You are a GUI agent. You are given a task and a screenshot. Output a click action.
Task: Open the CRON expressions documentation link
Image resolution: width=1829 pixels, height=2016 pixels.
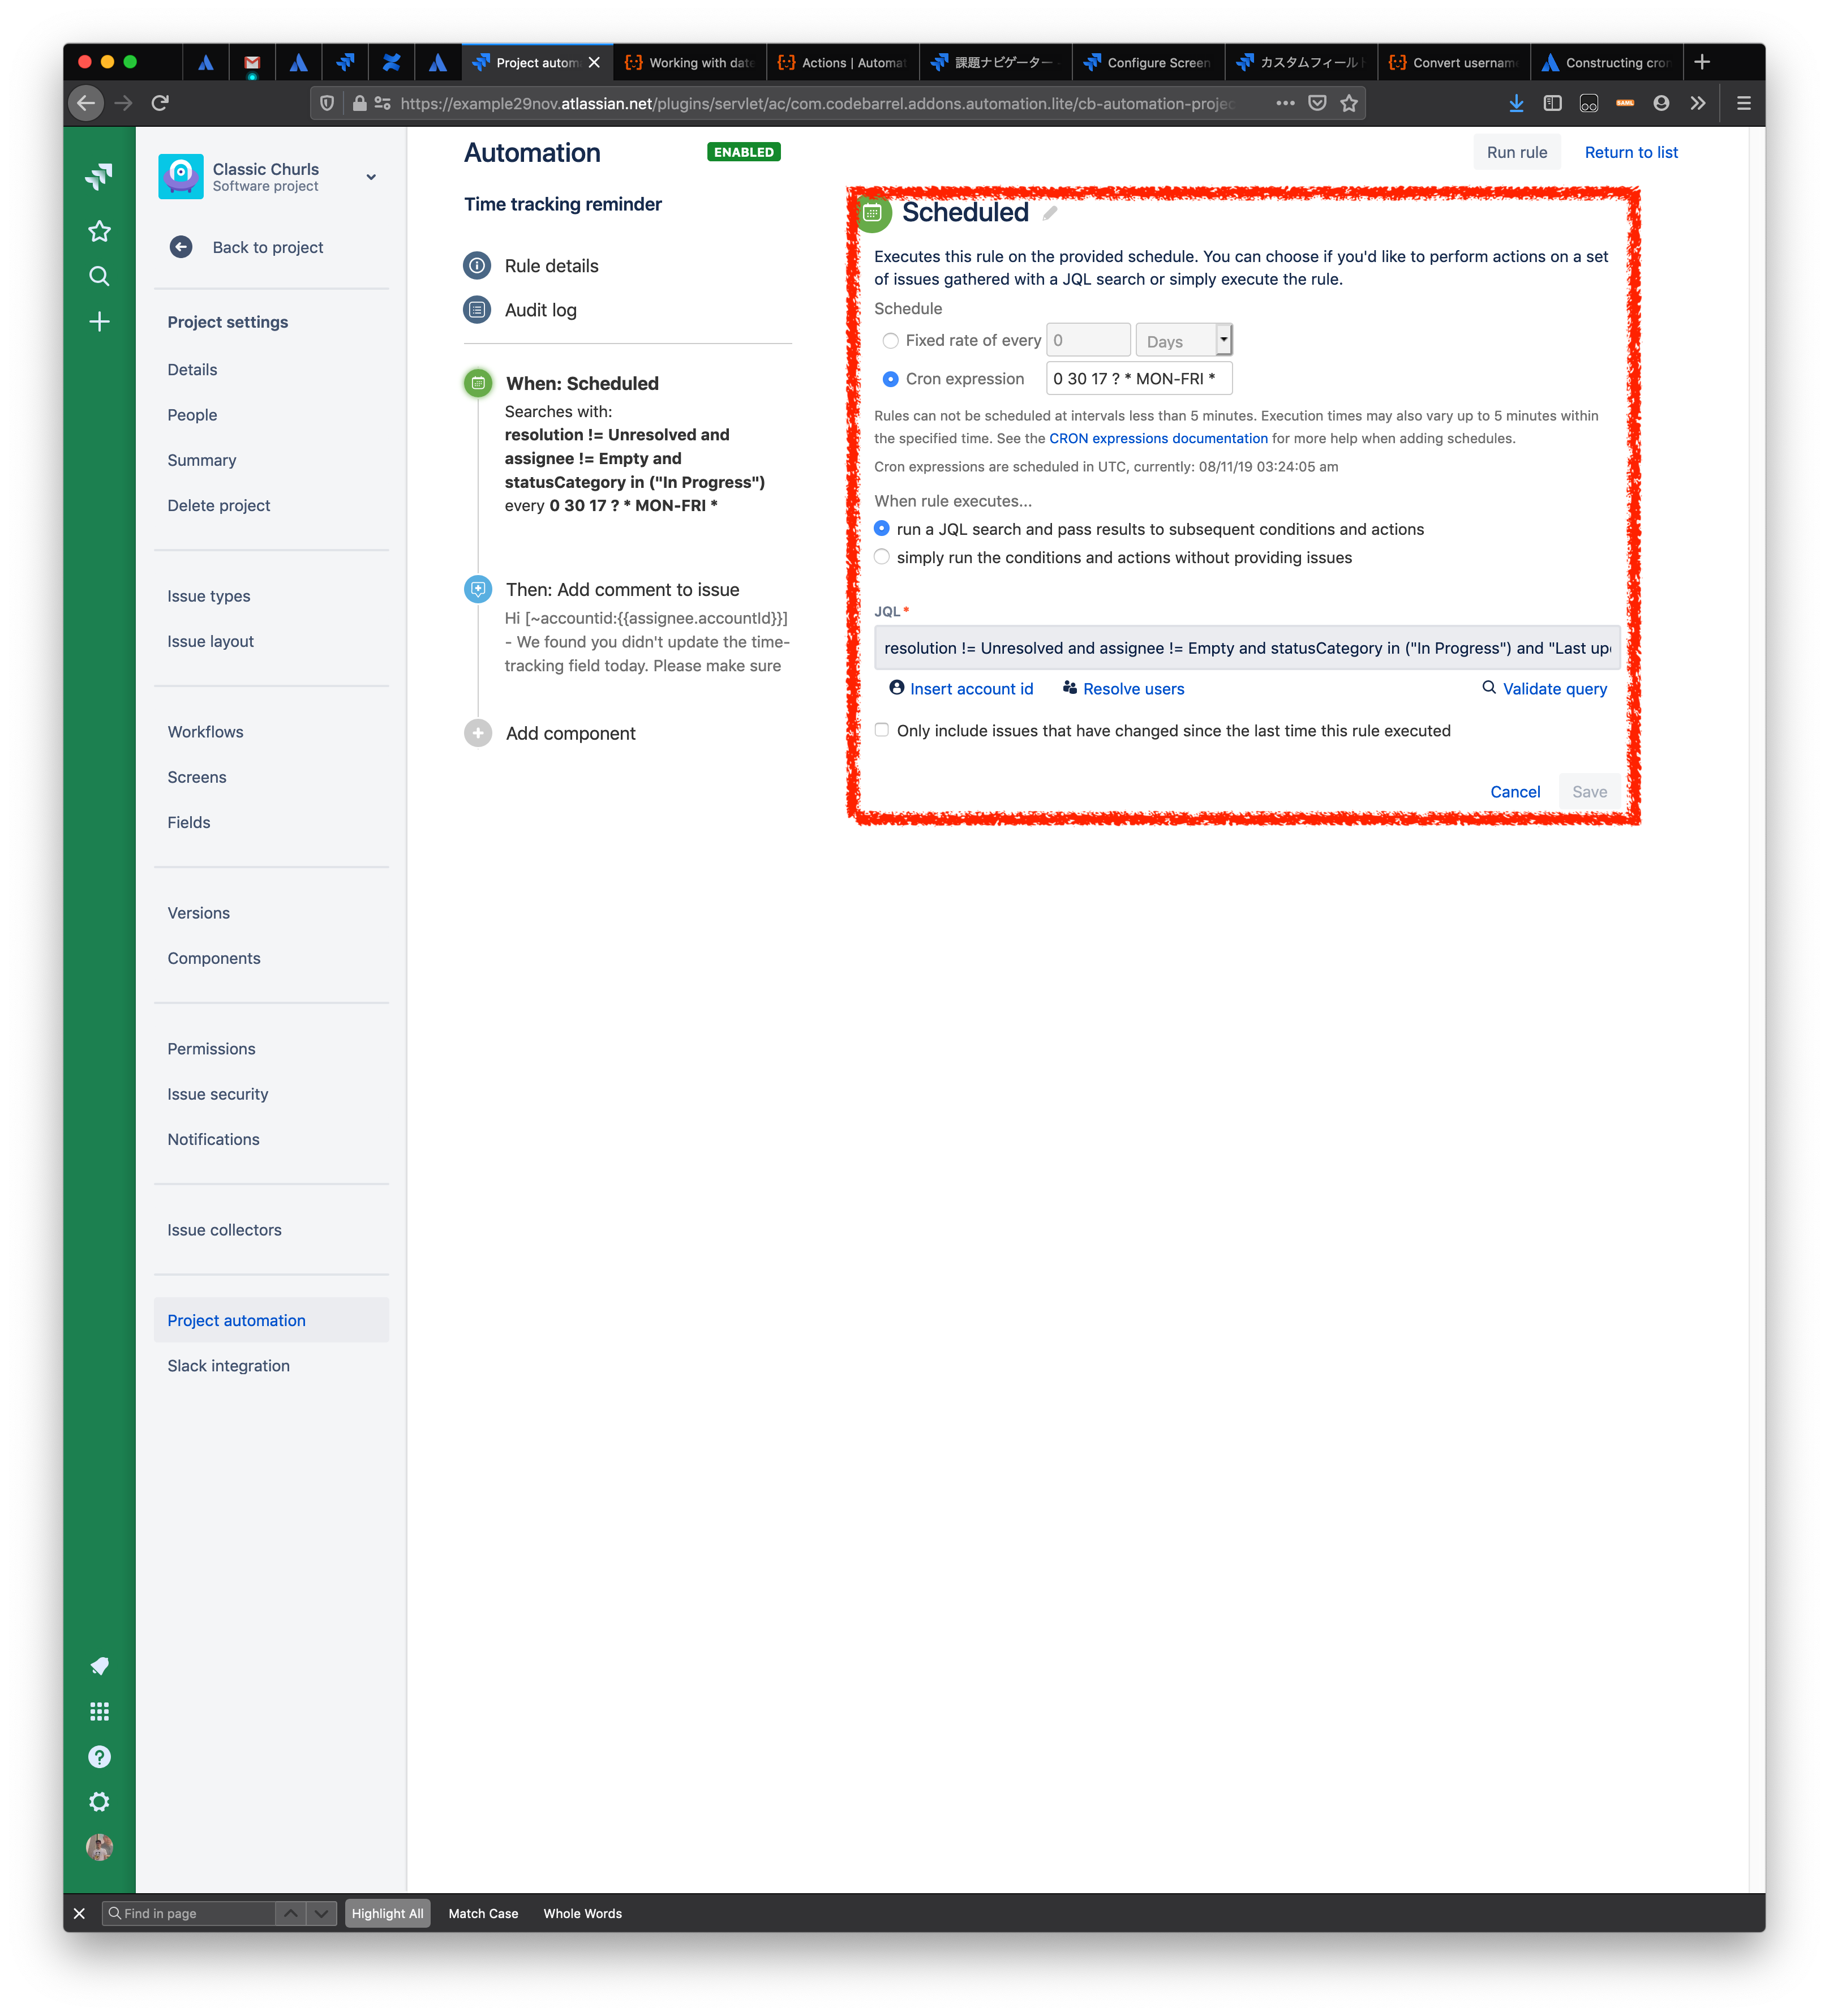click(1158, 438)
